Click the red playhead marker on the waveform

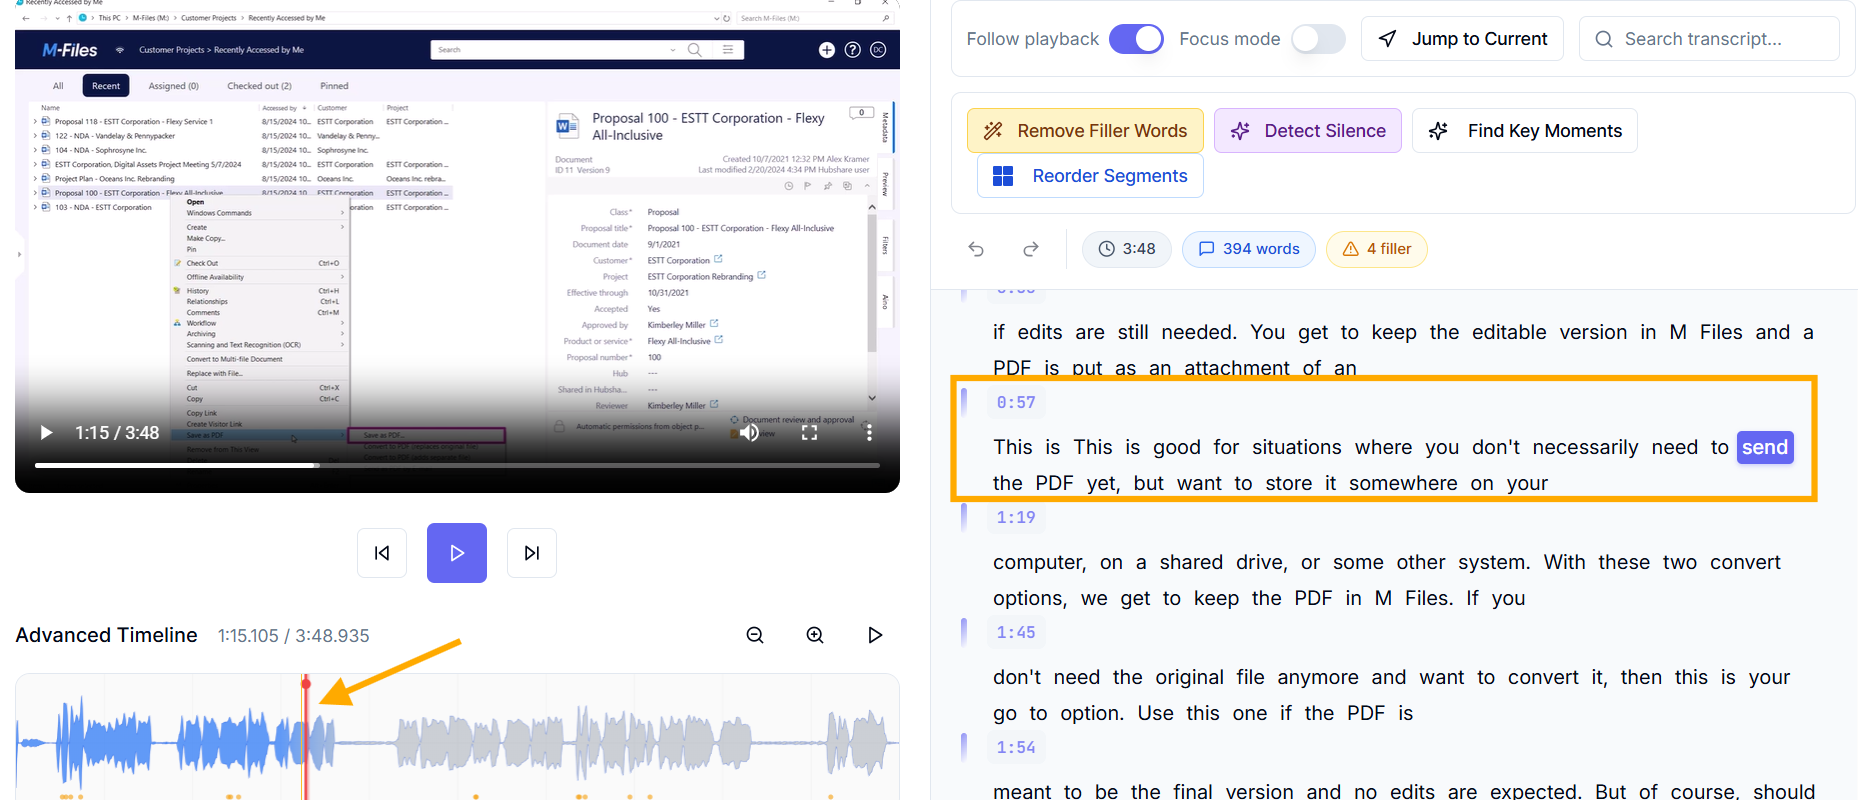306,684
